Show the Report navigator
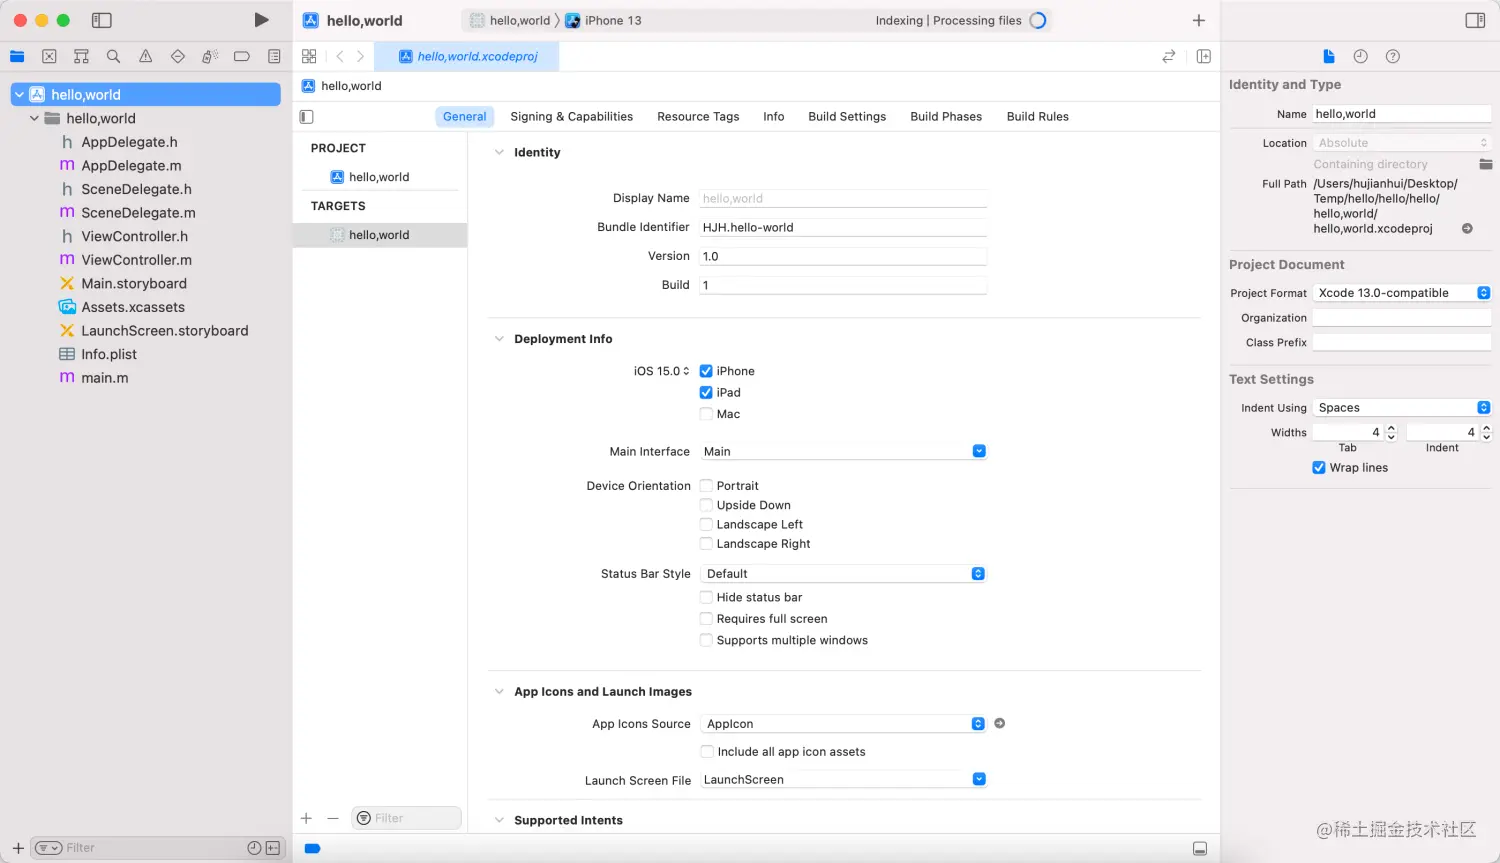 click(x=273, y=56)
